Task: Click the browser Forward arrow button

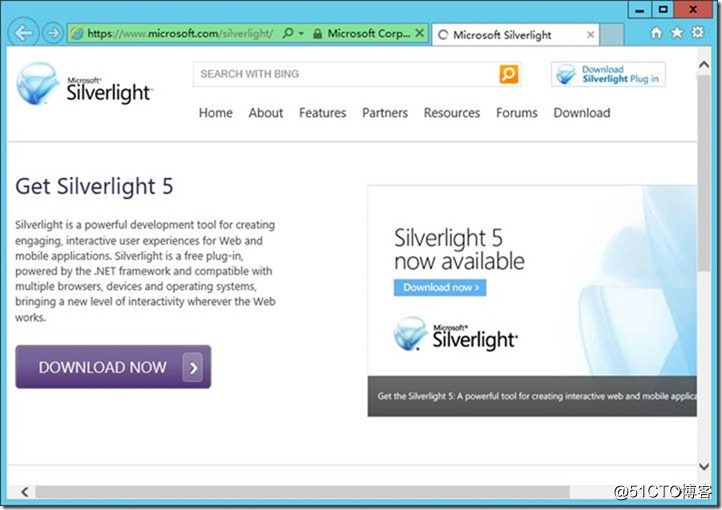Action: click(53, 33)
